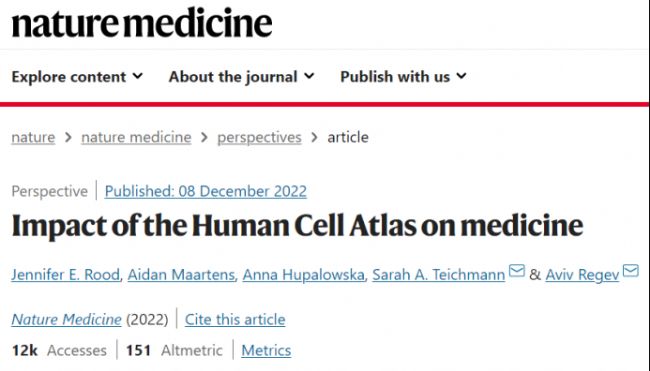Open author Jennifer E. Rood
This screenshot has height=371, width=650.
[65, 274]
